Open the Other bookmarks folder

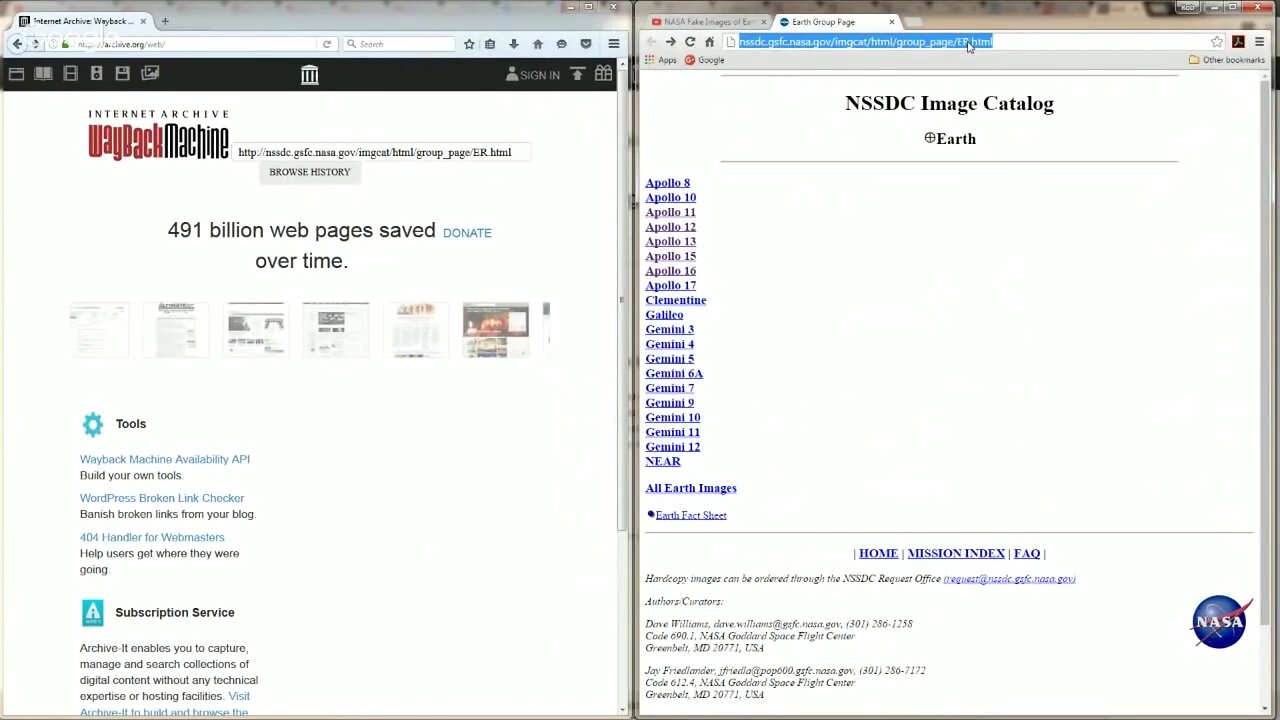[x=1227, y=60]
